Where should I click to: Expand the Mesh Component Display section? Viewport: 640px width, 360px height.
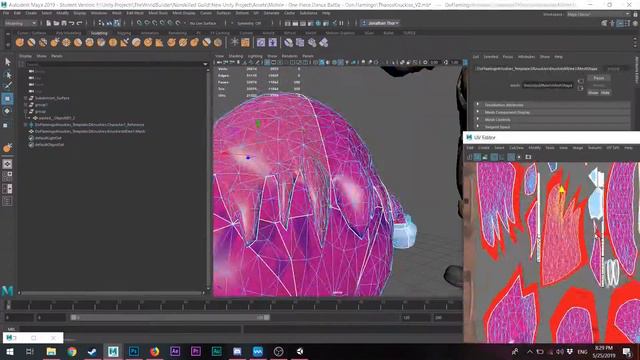pos(478,112)
